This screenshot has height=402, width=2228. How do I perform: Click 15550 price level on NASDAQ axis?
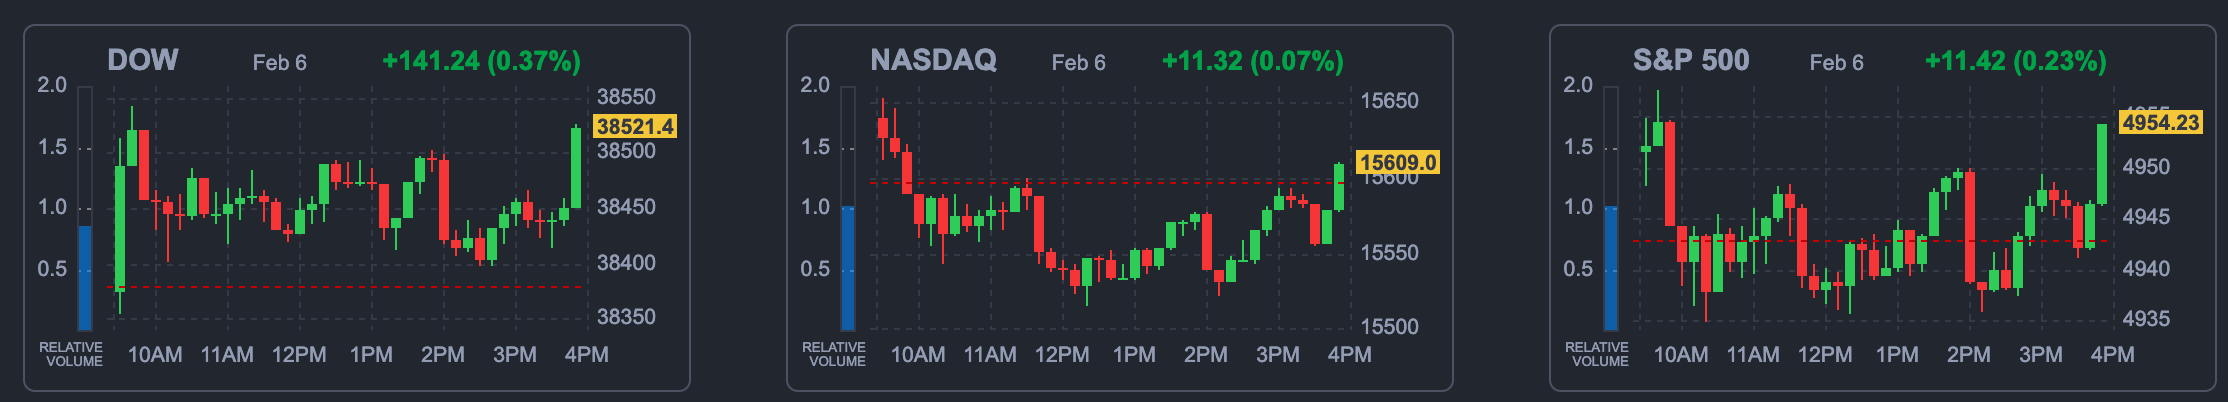click(x=1390, y=253)
